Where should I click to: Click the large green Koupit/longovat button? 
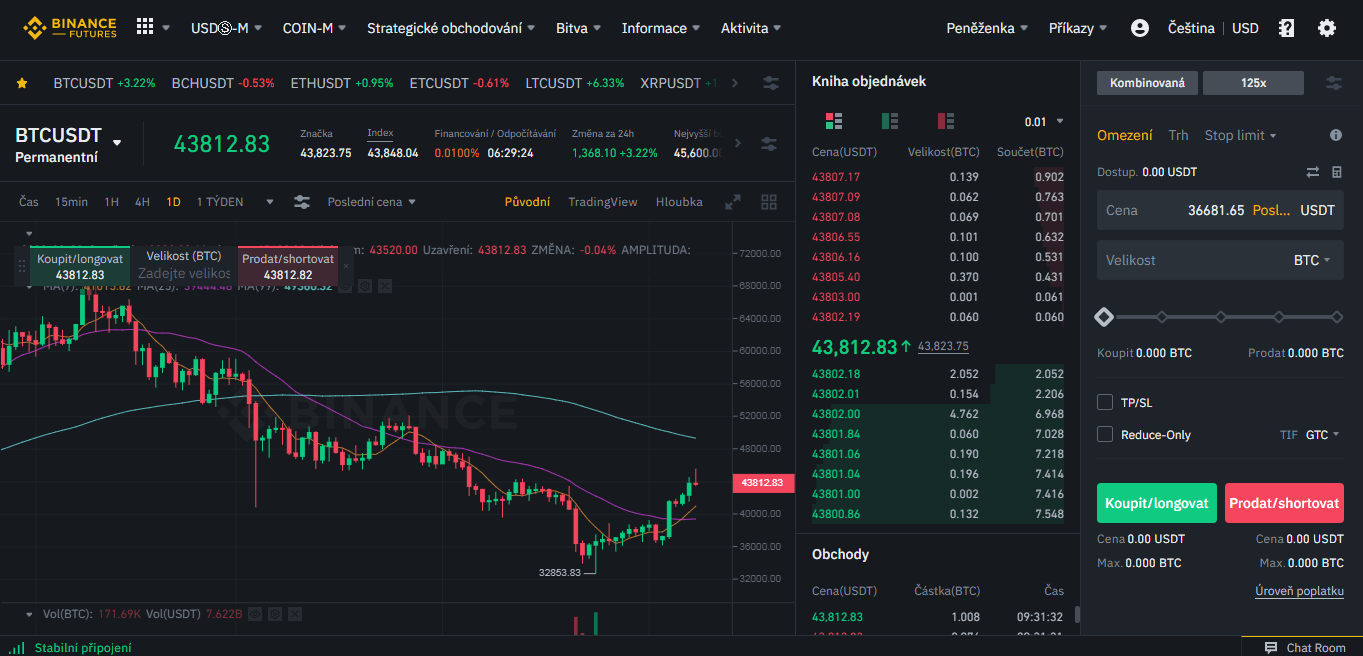[1157, 503]
